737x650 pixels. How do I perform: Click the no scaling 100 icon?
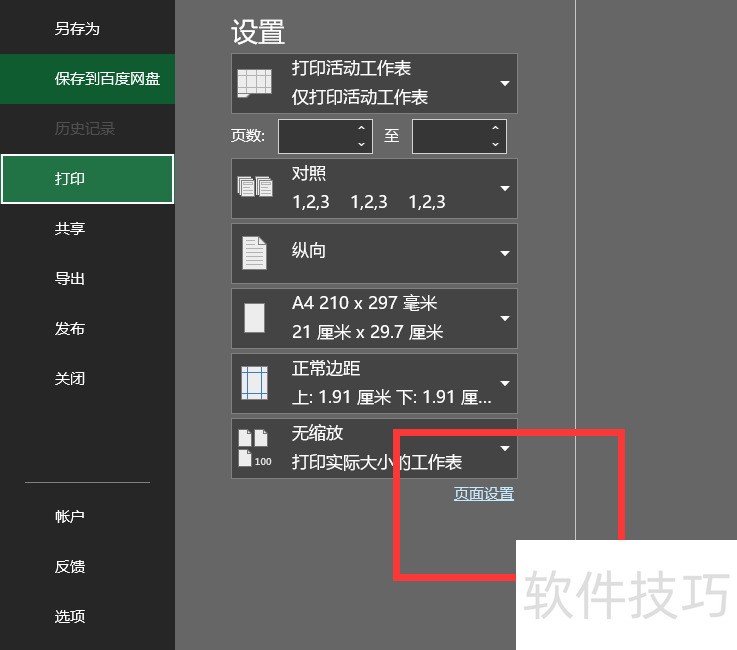coord(255,448)
